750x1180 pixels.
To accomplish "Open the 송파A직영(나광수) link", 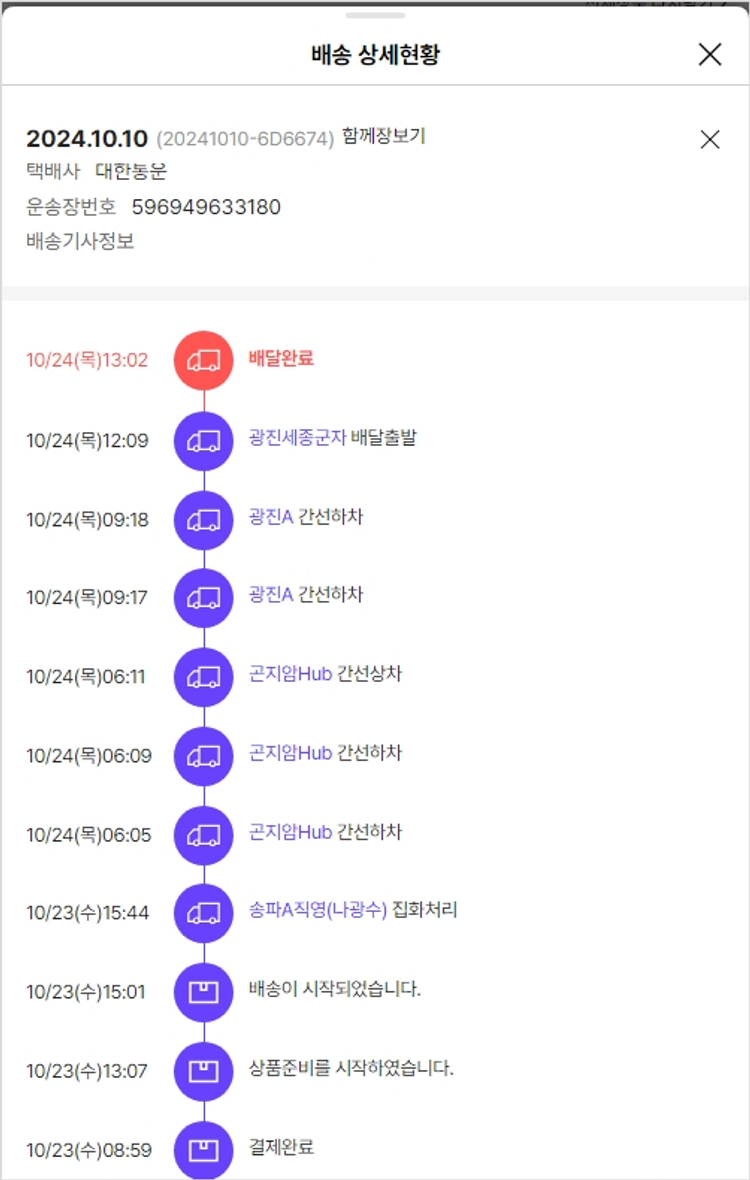I will click(317, 911).
